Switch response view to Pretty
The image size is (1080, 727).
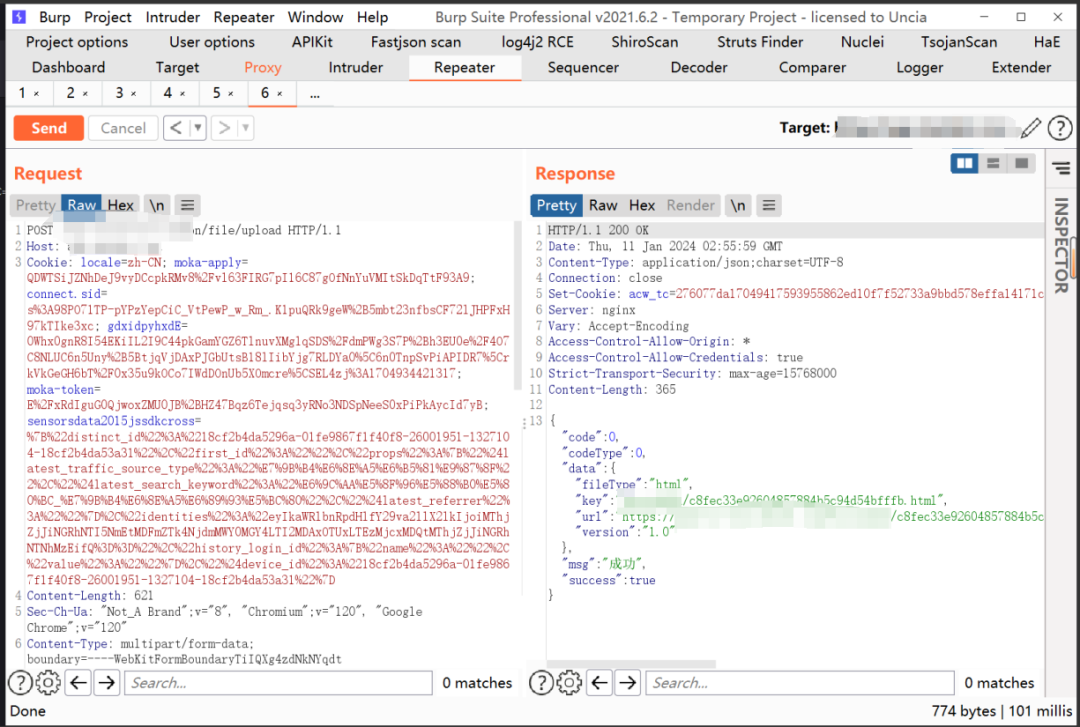pos(556,205)
